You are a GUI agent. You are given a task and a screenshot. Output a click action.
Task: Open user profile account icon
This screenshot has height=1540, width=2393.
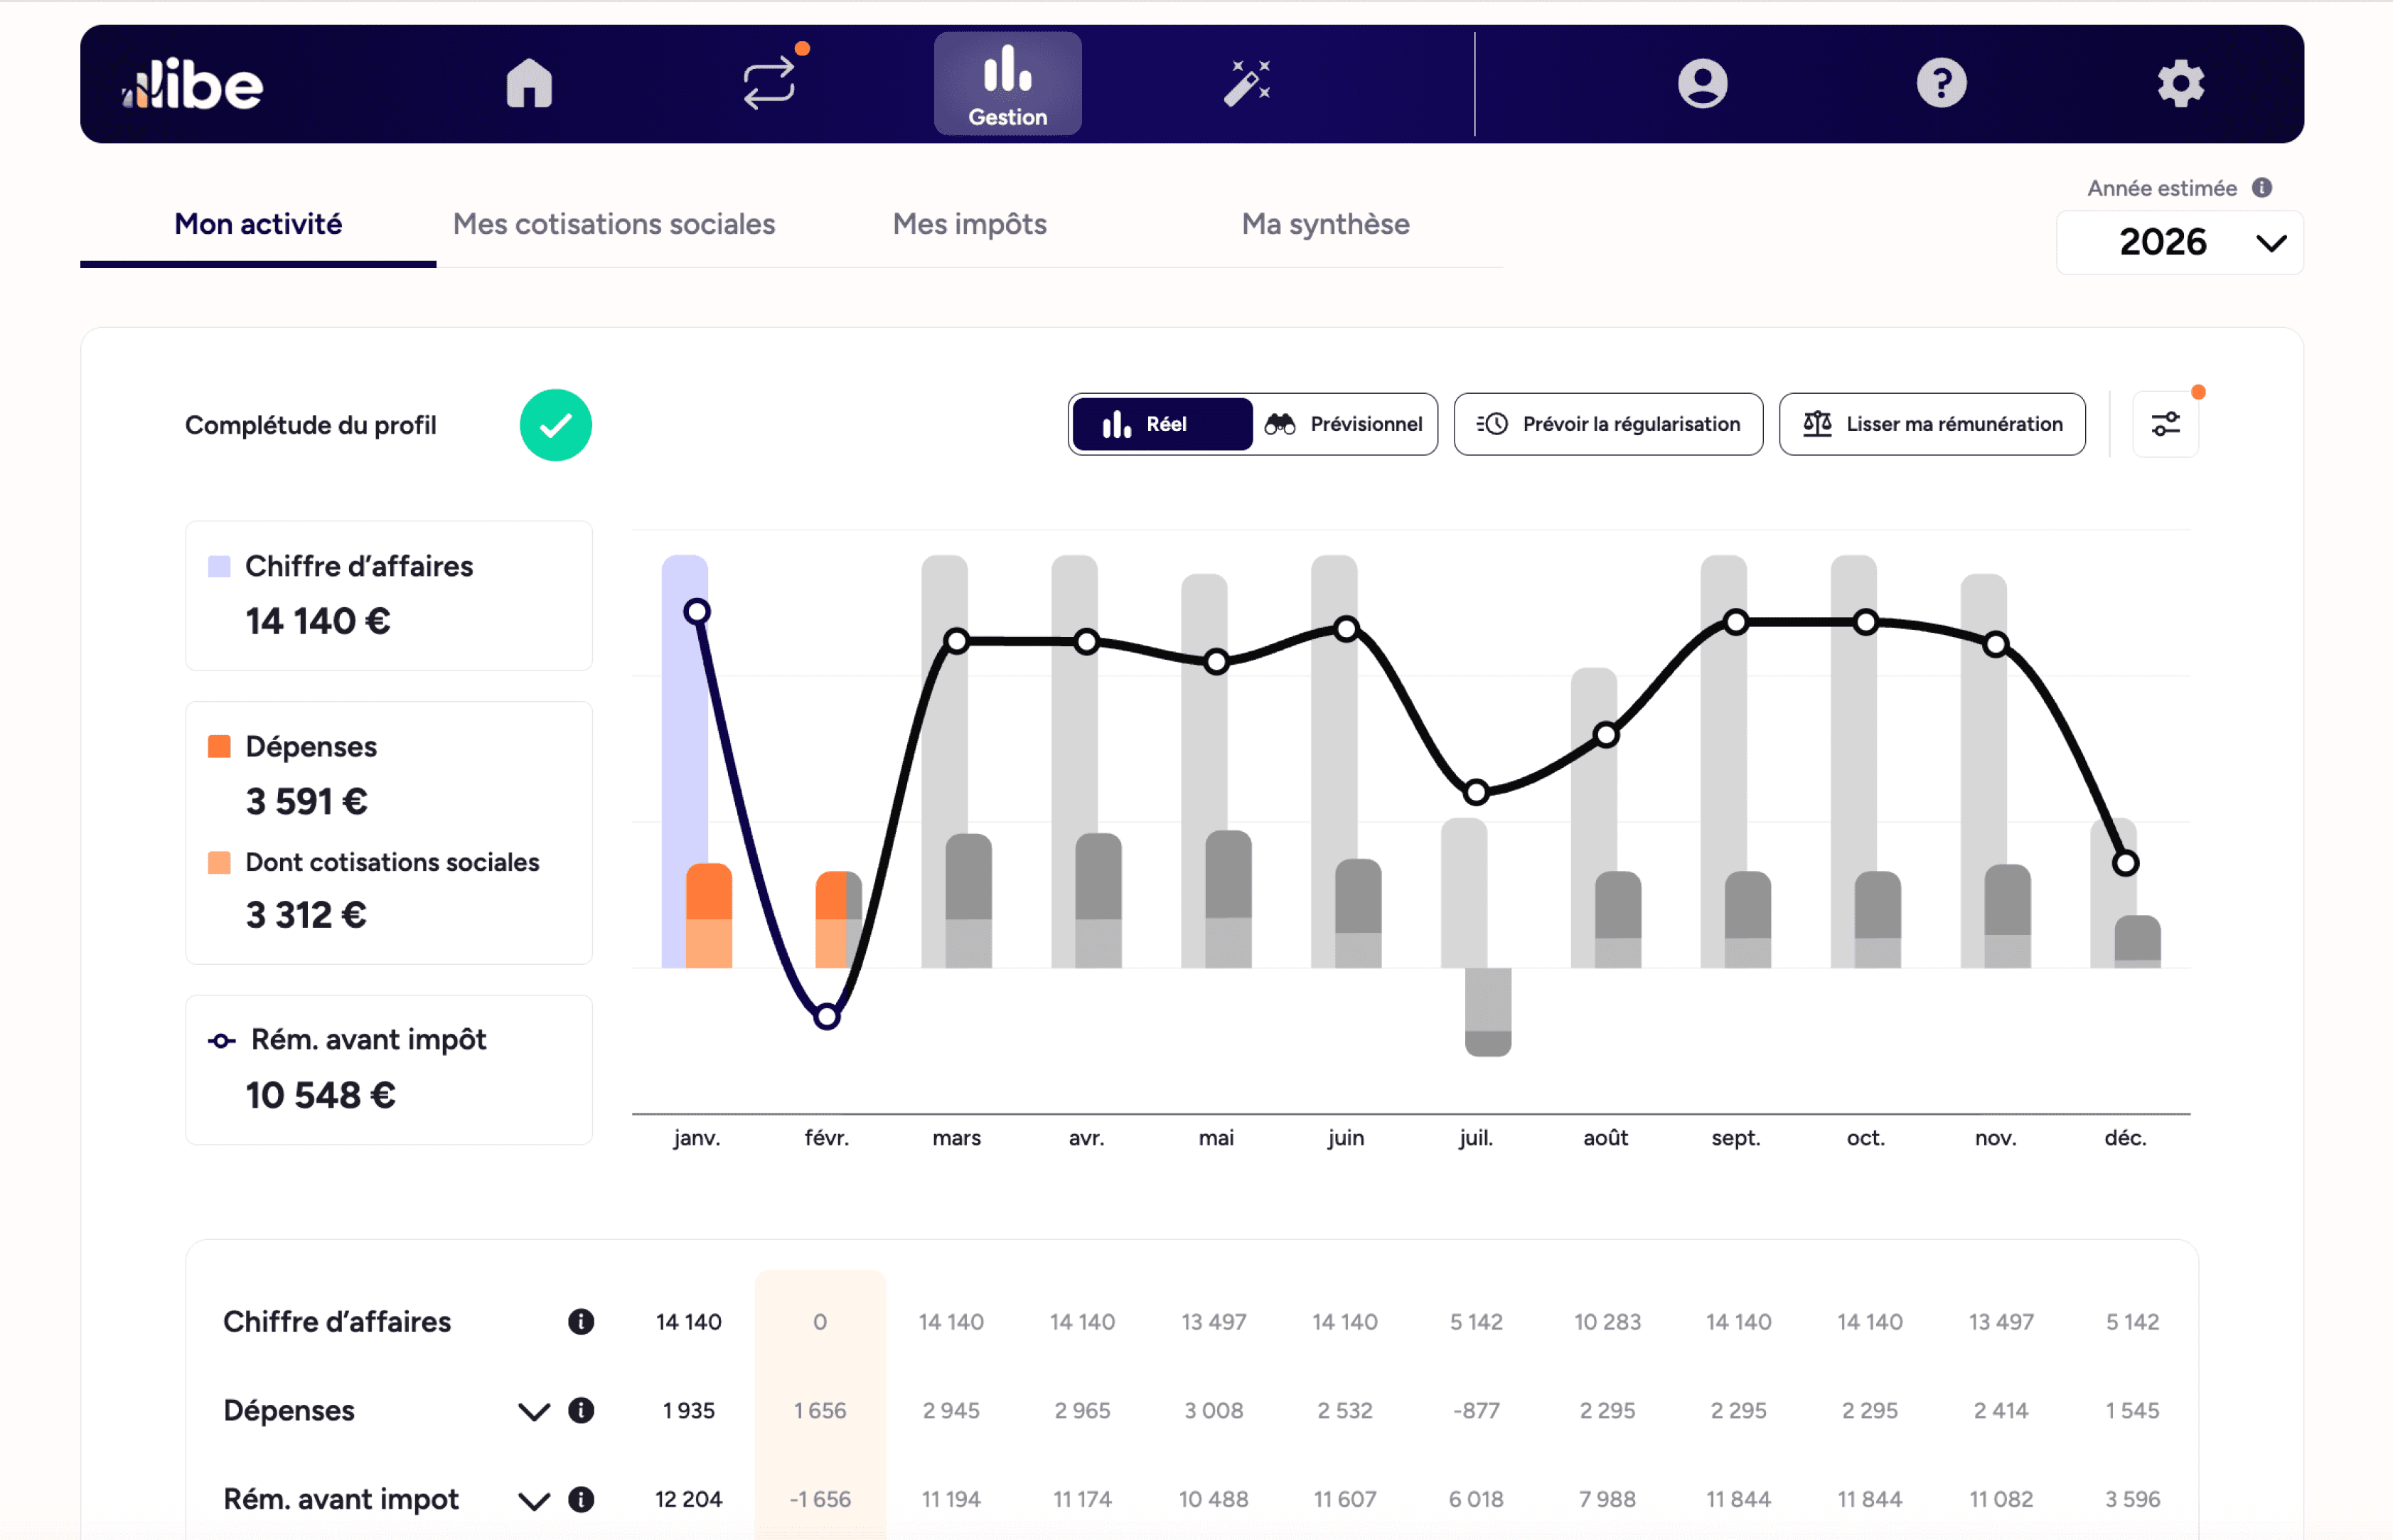point(1702,83)
